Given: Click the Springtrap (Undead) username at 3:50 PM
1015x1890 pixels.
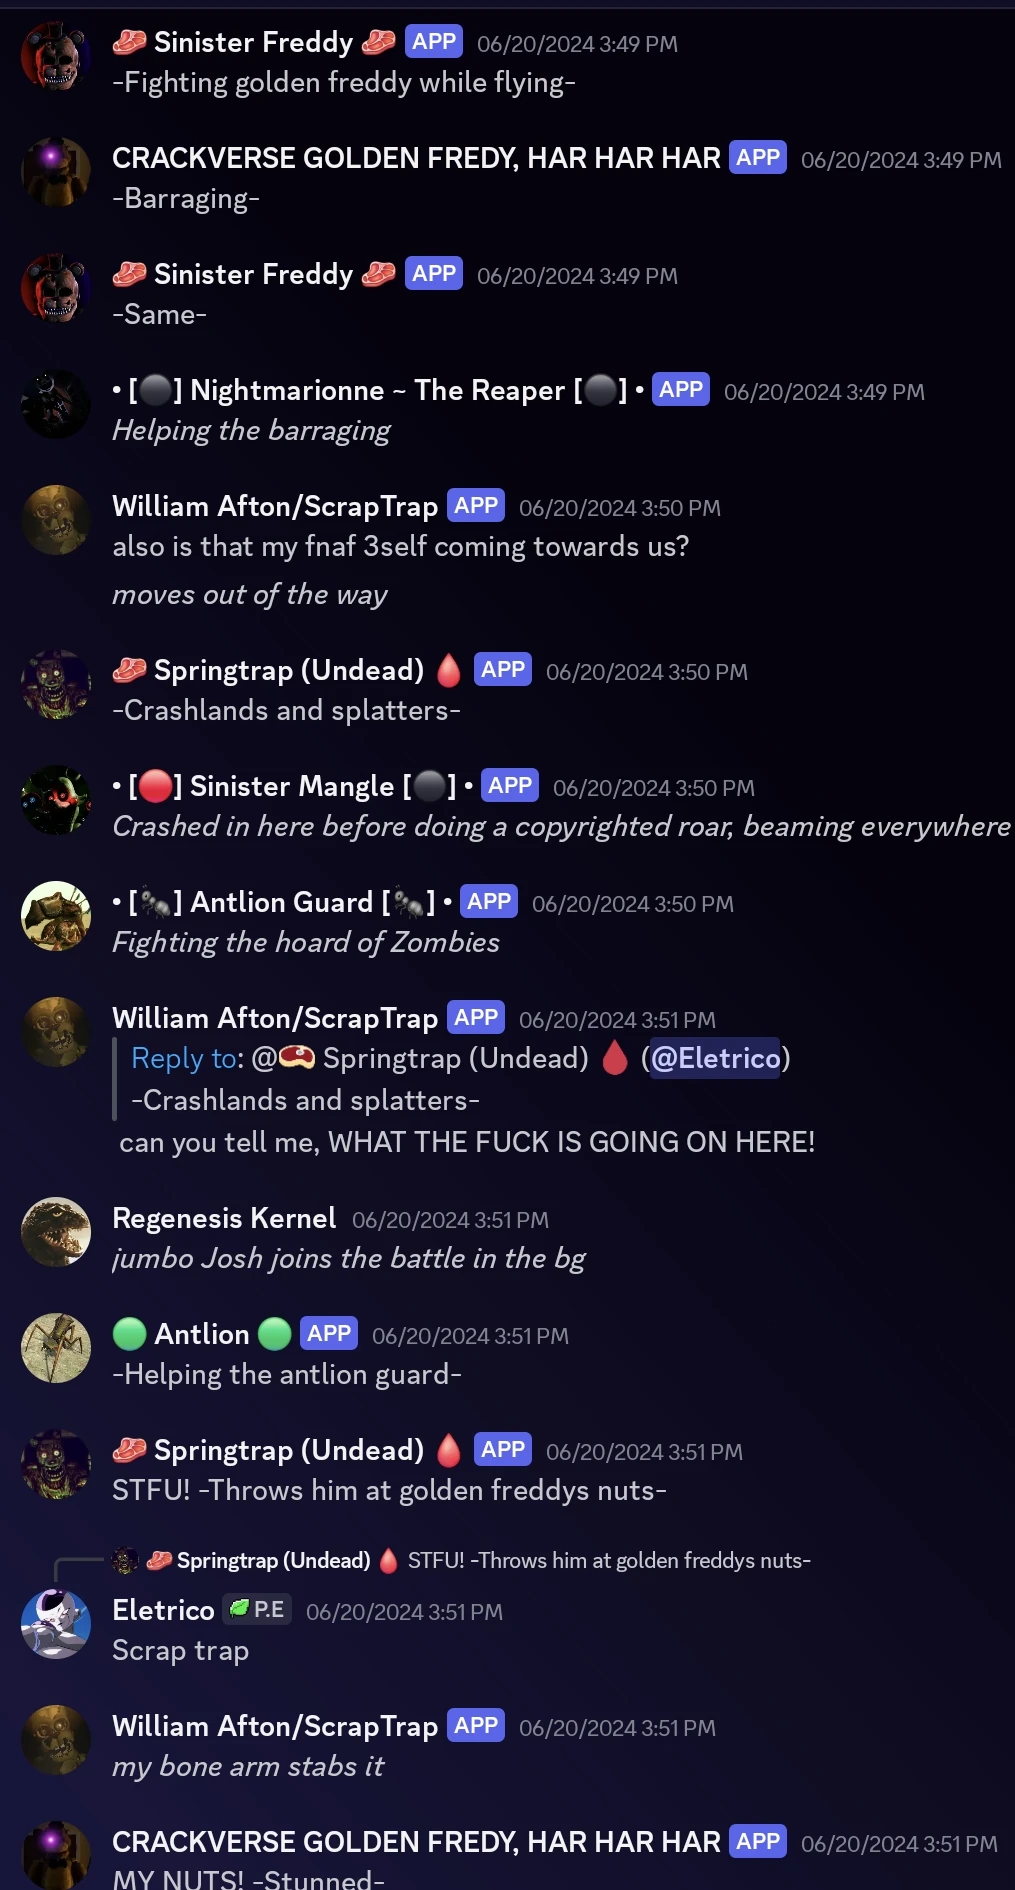Looking at the screenshot, I should tap(289, 670).
